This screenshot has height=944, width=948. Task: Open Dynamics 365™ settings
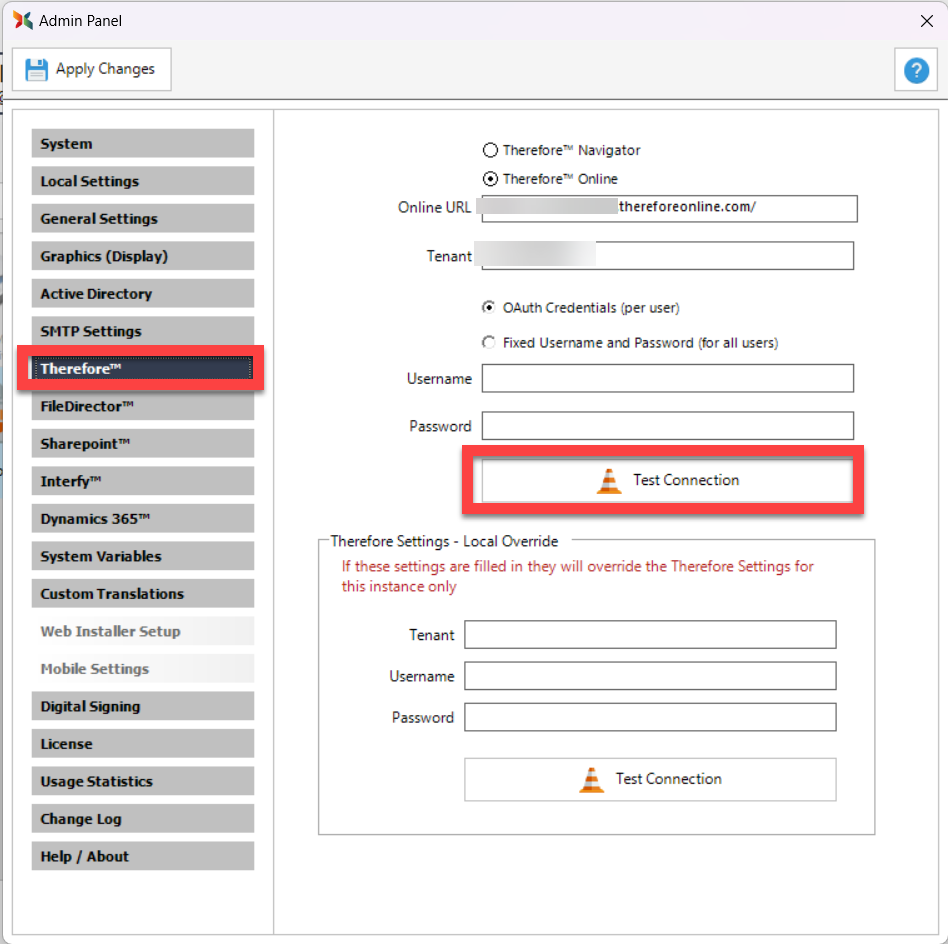143,518
